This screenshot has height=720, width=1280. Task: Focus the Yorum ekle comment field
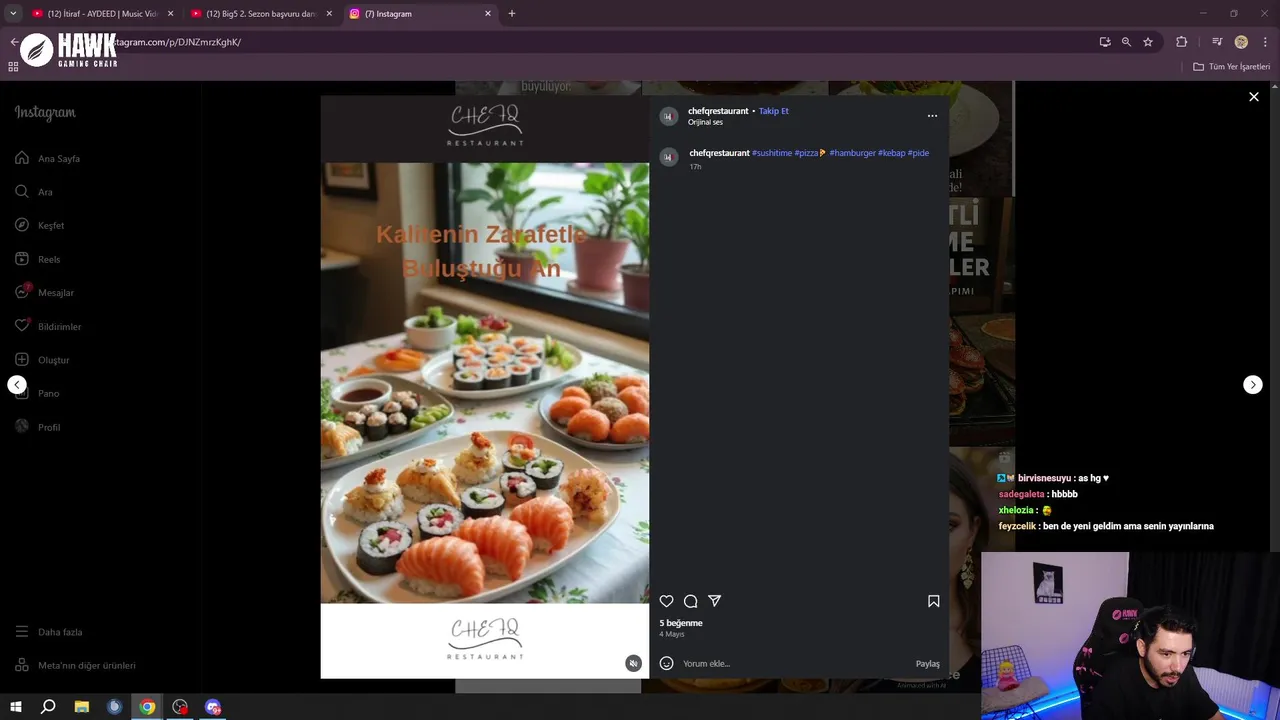(x=795, y=664)
